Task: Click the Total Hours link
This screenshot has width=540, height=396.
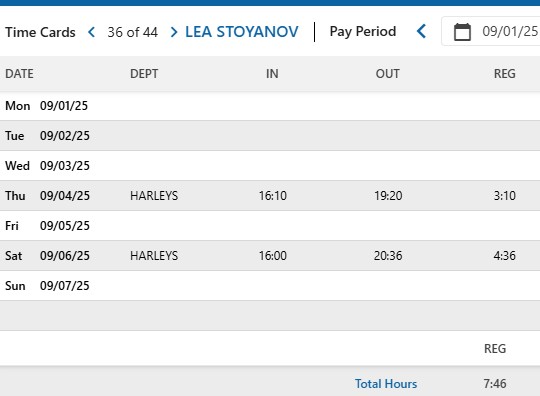Action: click(386, 384)
